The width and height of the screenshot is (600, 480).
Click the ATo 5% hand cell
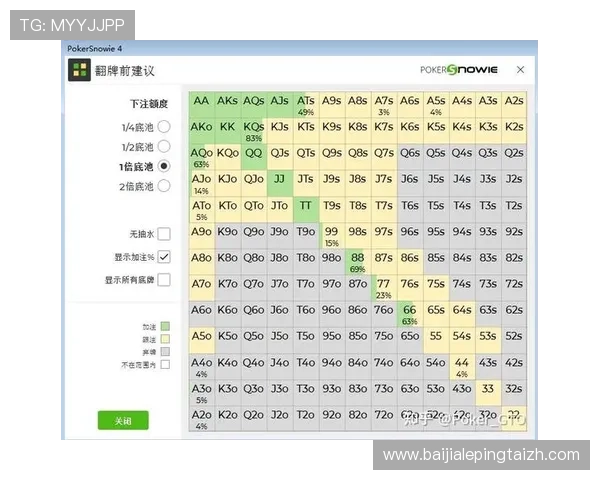pyautogui.click(x=202, y=209)
